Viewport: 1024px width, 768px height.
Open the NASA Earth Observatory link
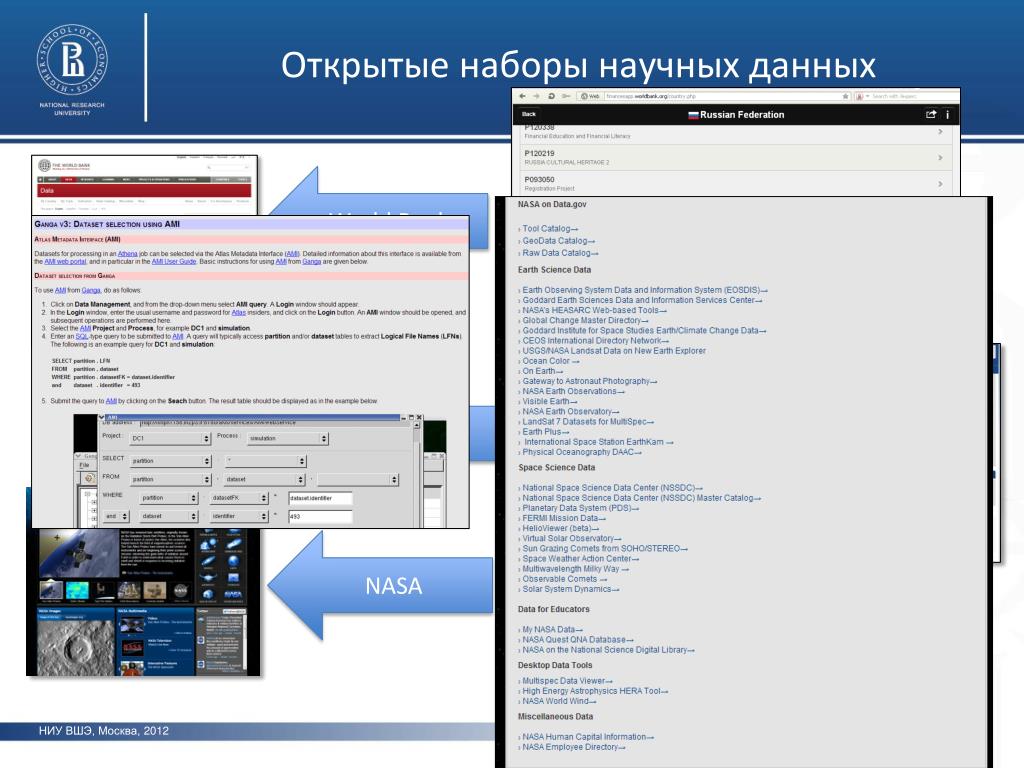tap(568, 411)
